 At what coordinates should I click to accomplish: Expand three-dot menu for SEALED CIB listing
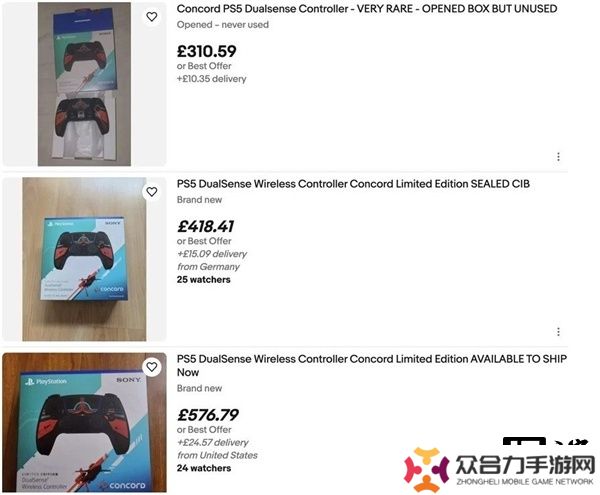point(558,332)
